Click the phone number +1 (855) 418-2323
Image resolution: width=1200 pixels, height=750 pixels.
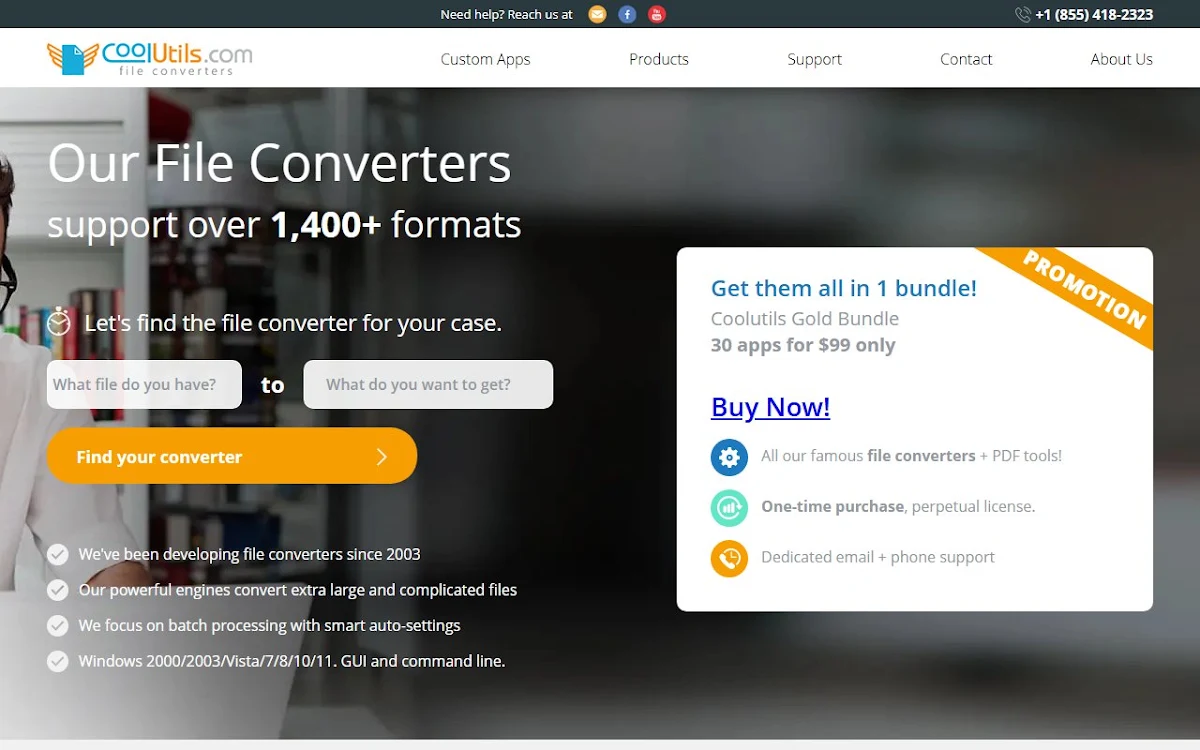[x=1094, y=14]
